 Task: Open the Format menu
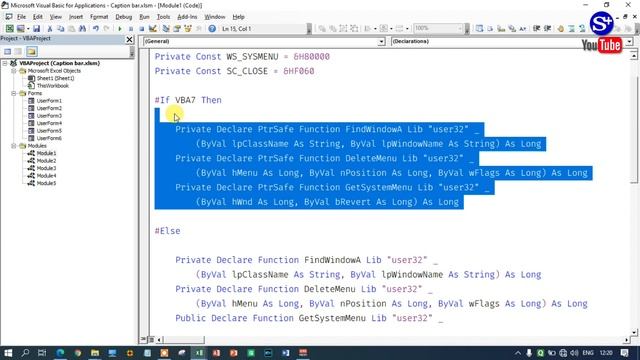click(x=99, y=17)
